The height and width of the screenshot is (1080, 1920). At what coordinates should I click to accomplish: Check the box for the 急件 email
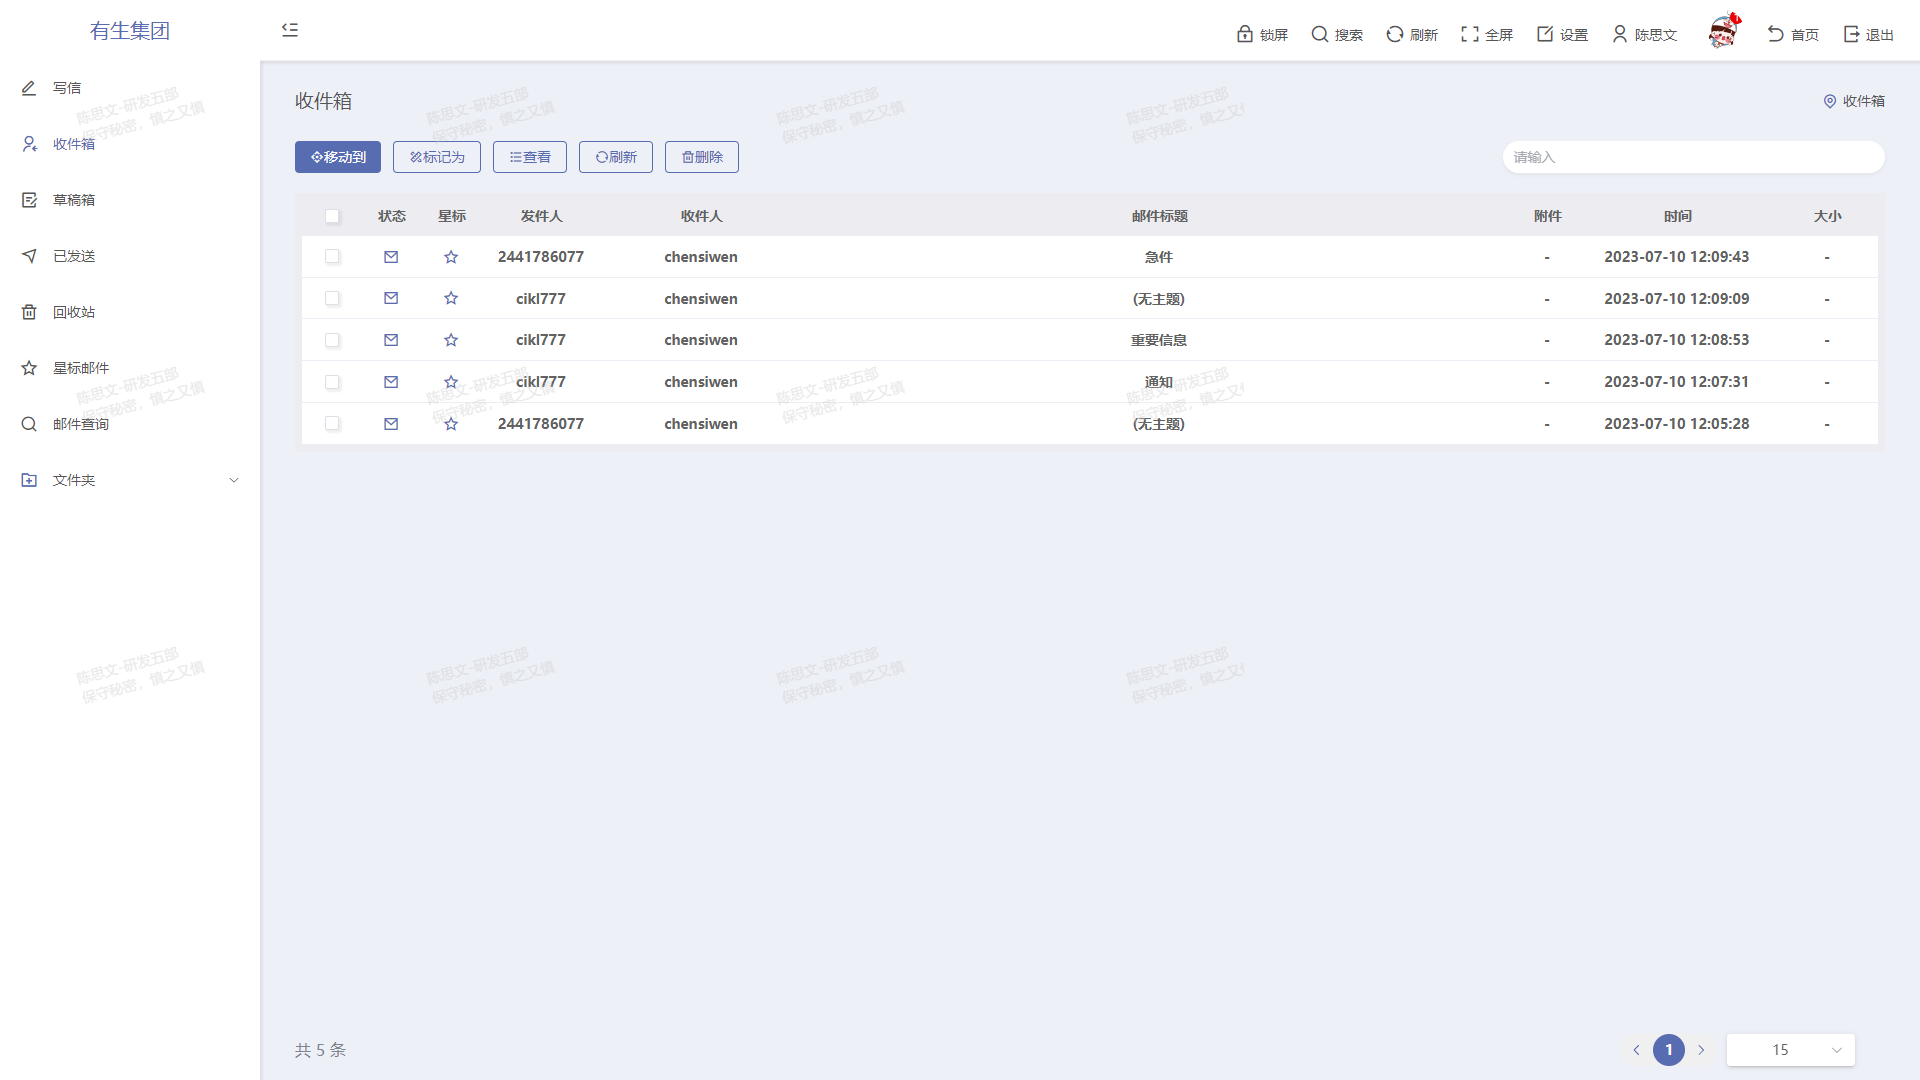pyautogui.click(x=332, y=257)
